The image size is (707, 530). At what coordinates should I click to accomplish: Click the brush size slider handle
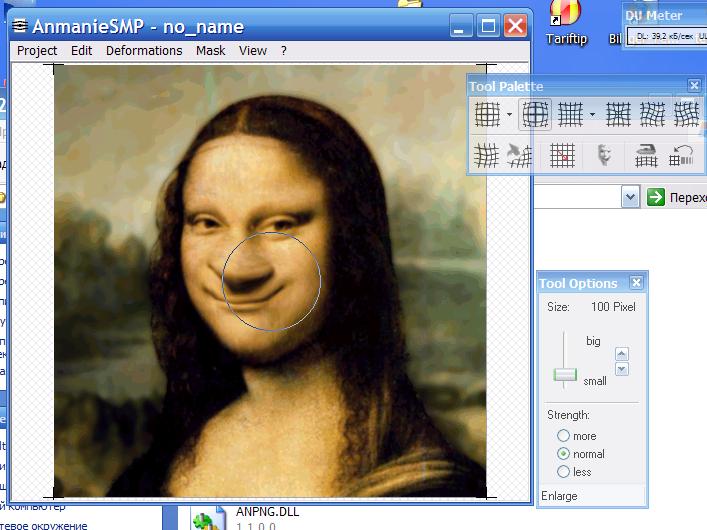click(x=565, y=375)
